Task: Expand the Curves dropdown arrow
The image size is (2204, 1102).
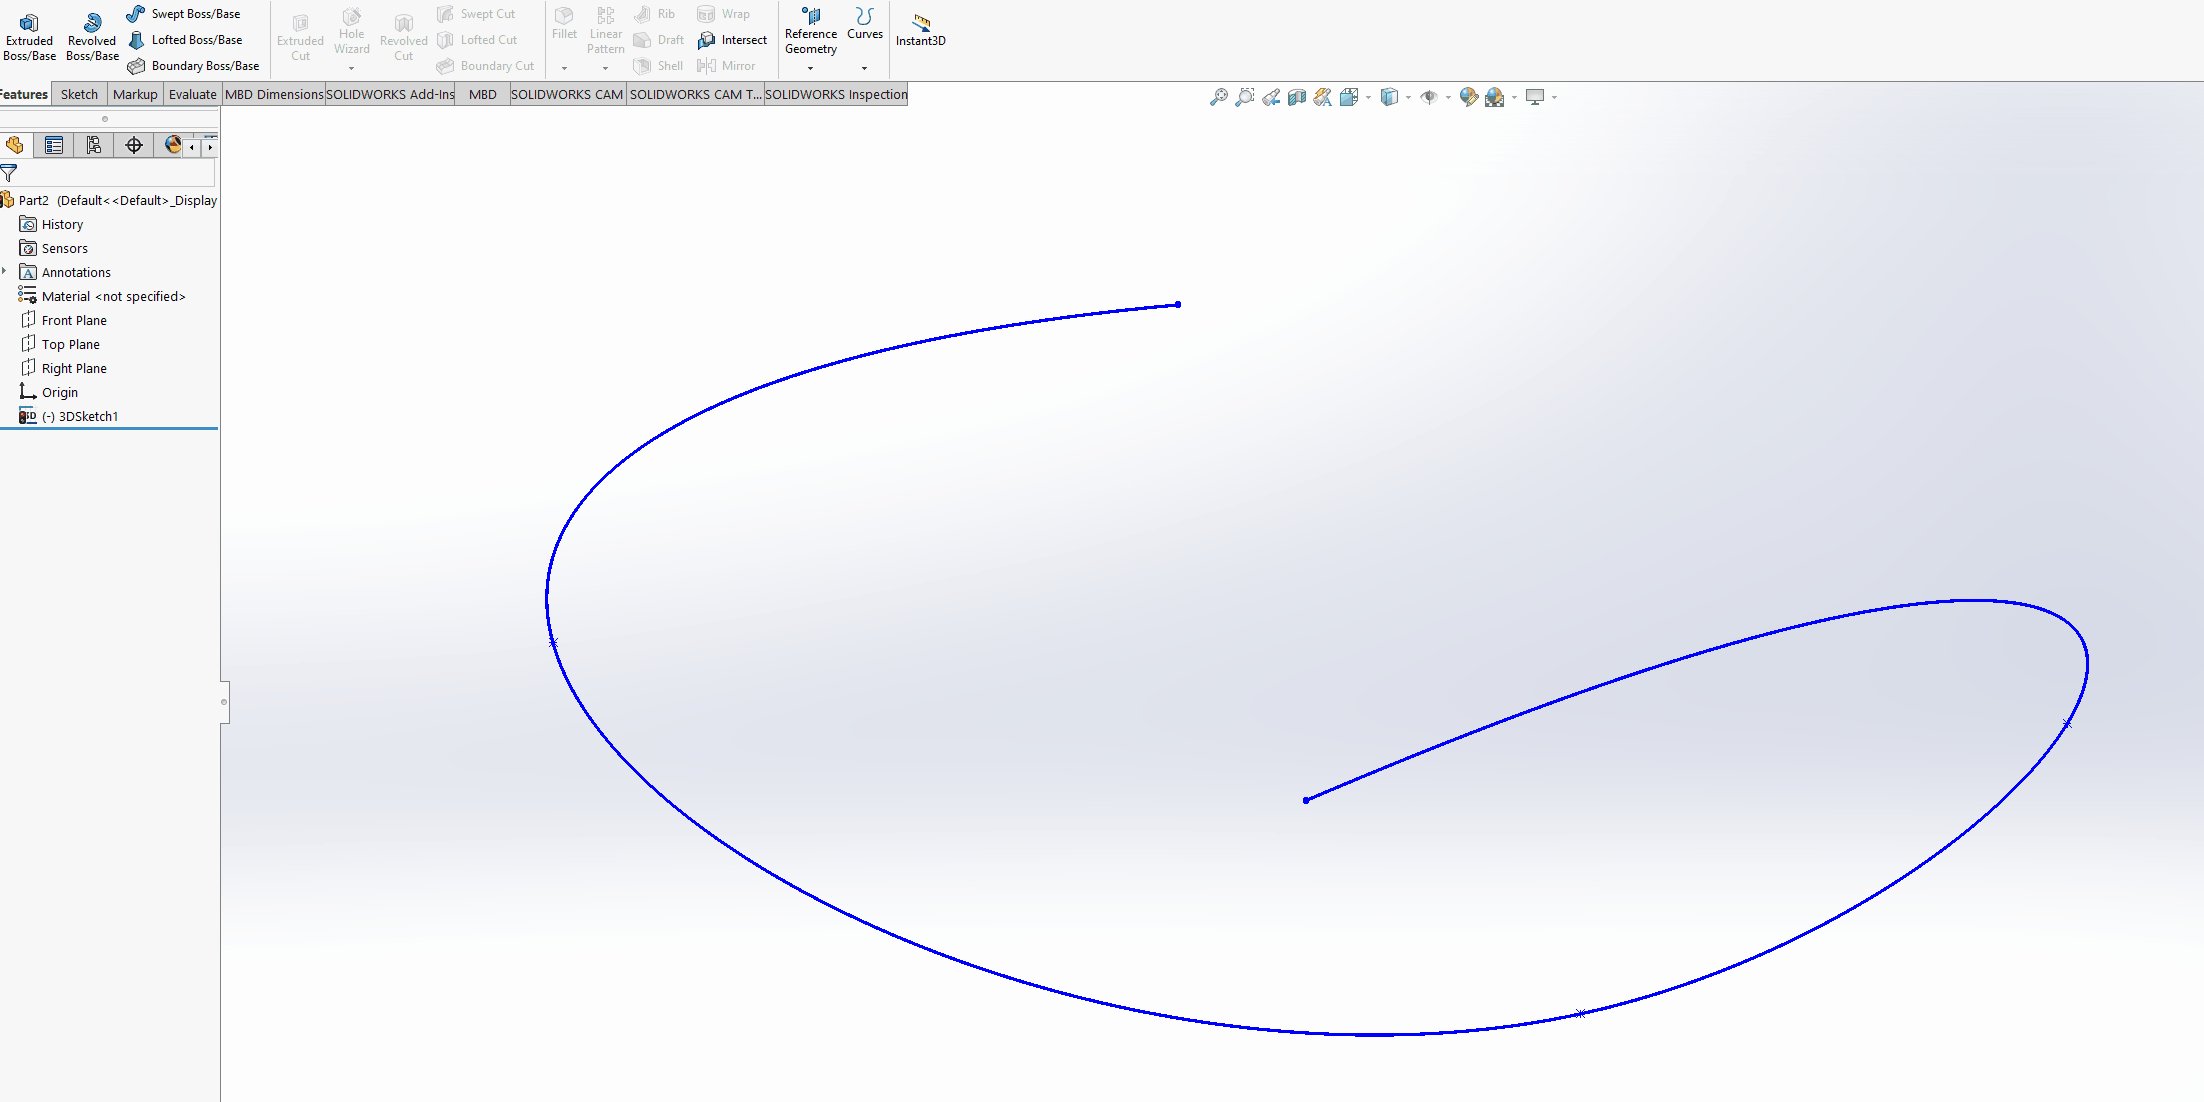Action: 864,68
